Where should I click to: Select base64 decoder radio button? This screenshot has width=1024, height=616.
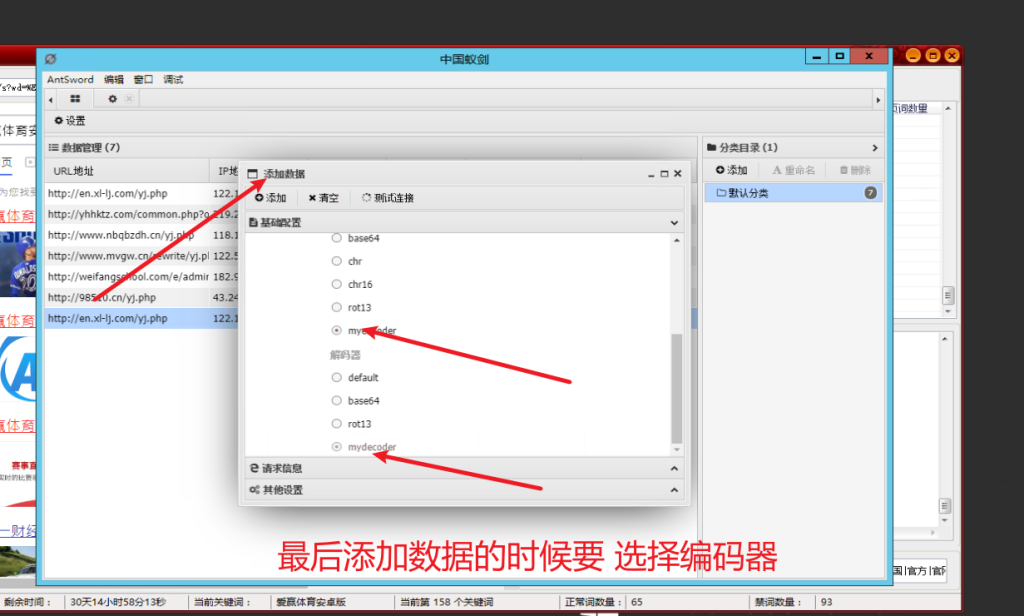click(x=337, y=401)
